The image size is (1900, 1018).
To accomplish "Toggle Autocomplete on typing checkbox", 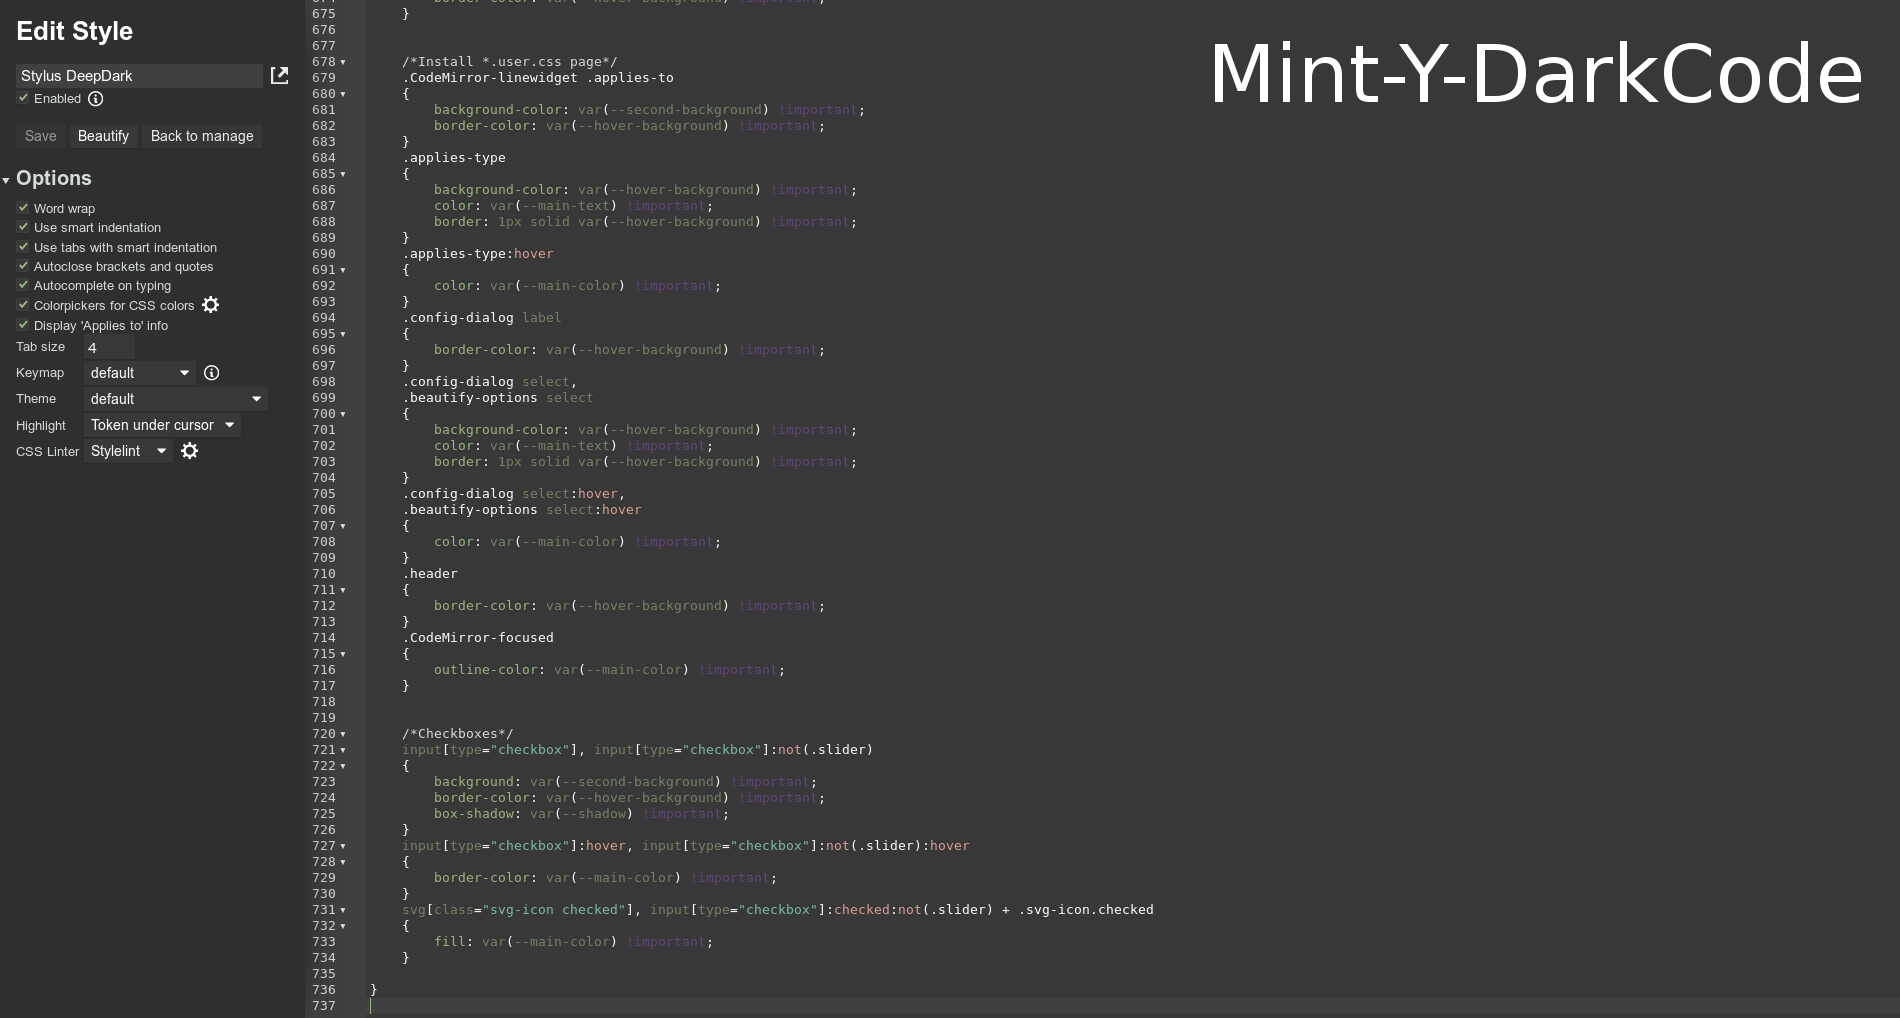I will point(23,285).
